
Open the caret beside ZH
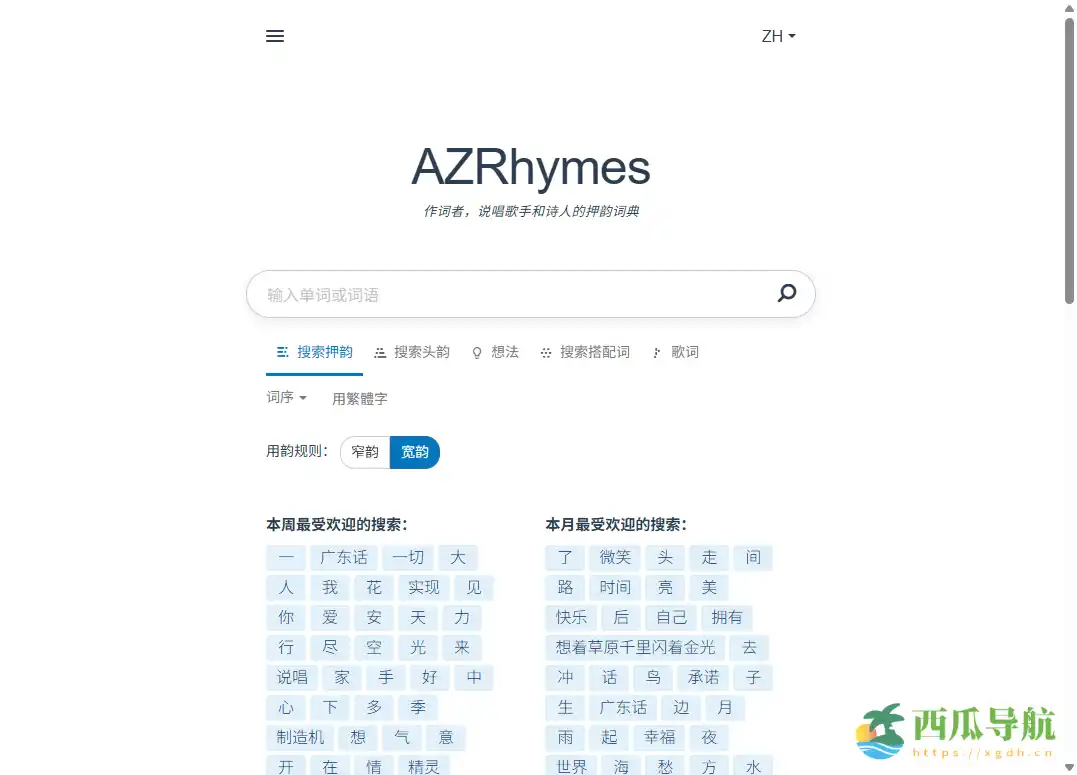point(792,36)
